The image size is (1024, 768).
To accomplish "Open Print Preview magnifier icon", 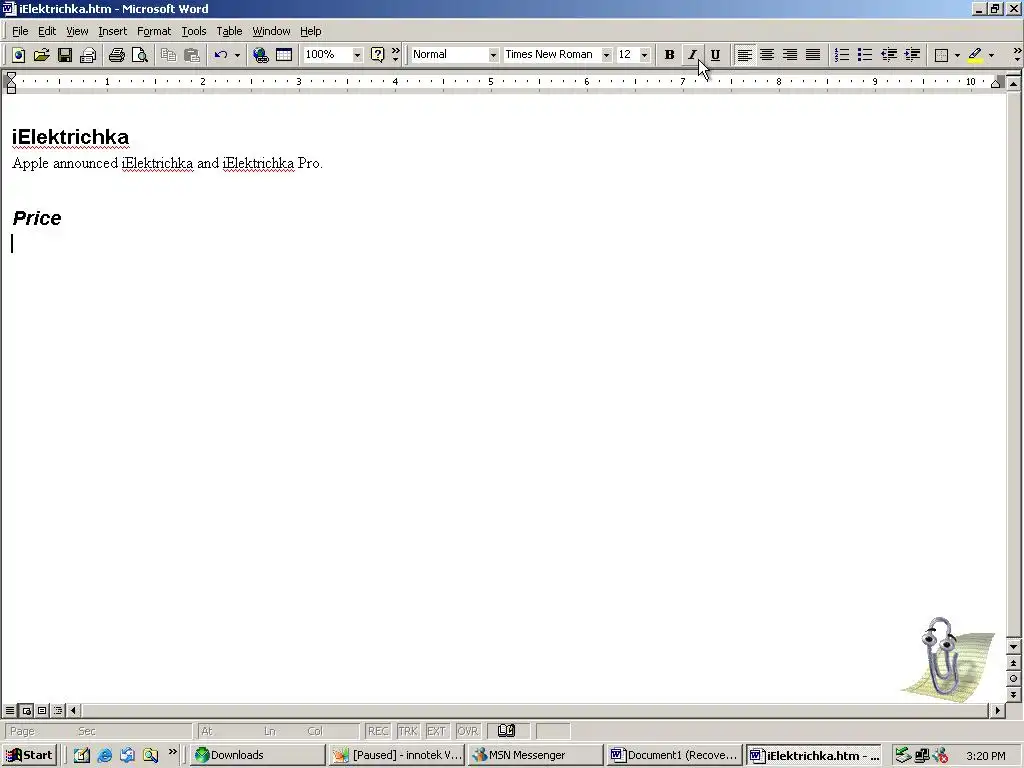I will 140,55.
